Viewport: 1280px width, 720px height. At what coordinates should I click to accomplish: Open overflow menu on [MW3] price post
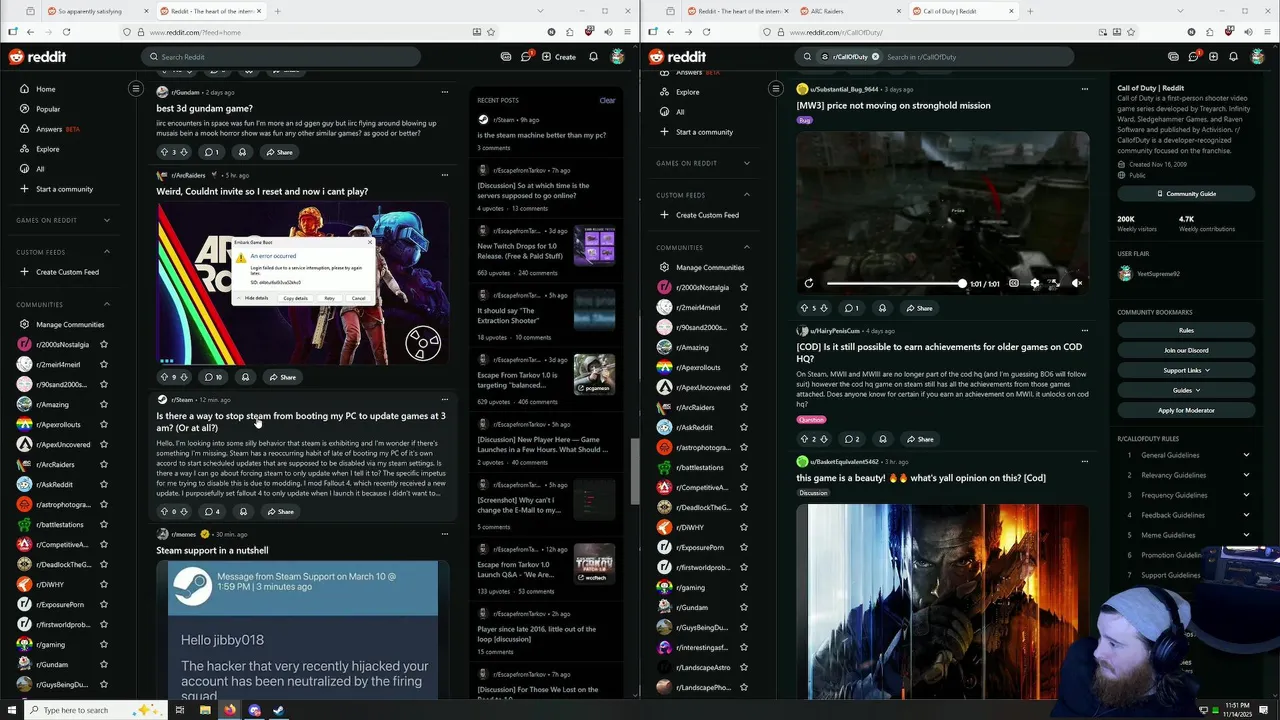coord(1085,89)
